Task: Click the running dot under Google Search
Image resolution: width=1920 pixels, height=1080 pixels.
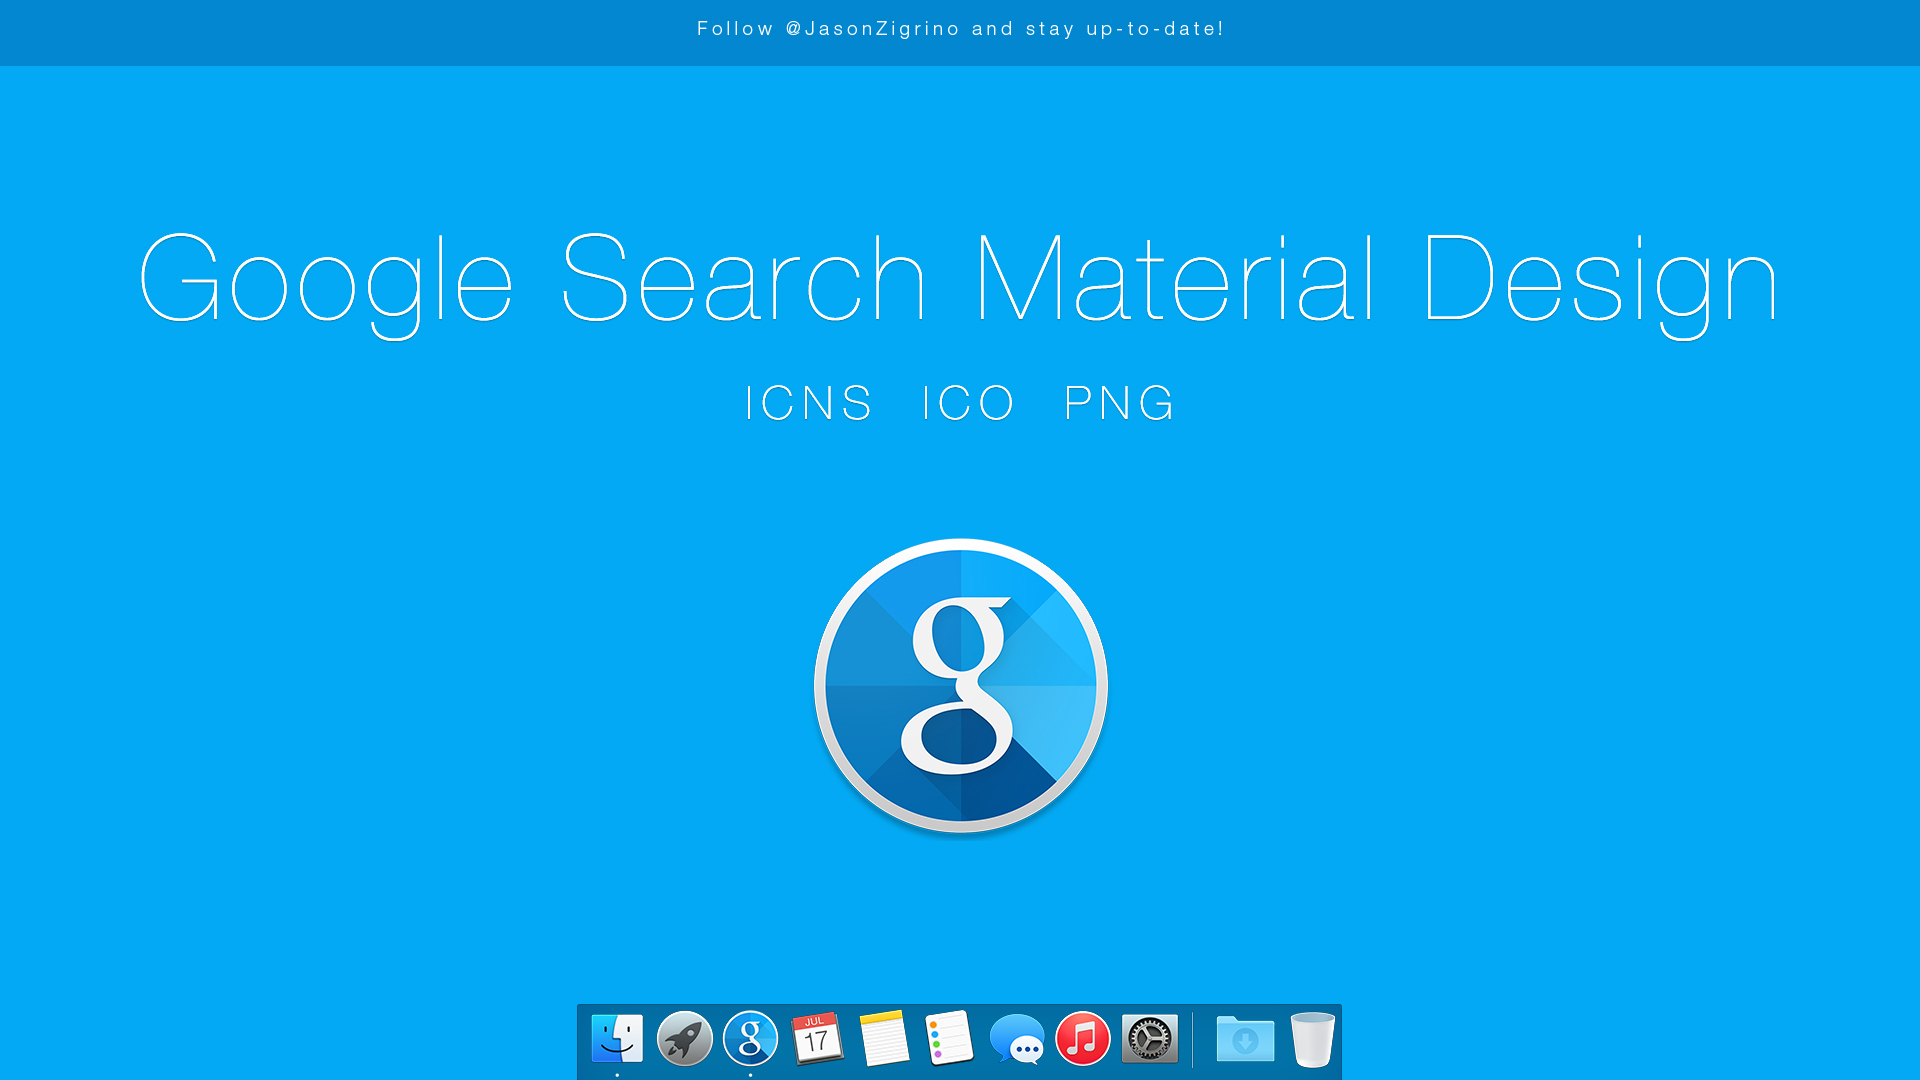Action: coord(750,1073)
